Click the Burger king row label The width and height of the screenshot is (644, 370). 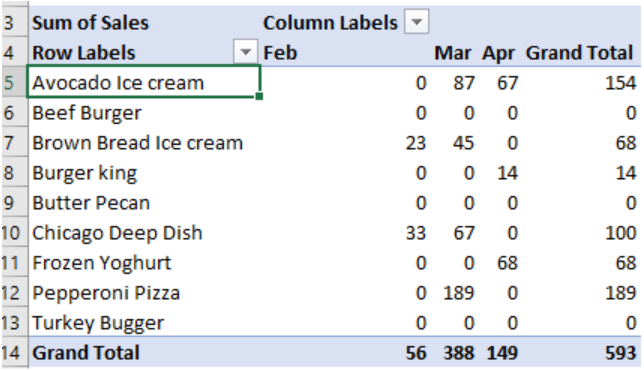tap(84, 173)
